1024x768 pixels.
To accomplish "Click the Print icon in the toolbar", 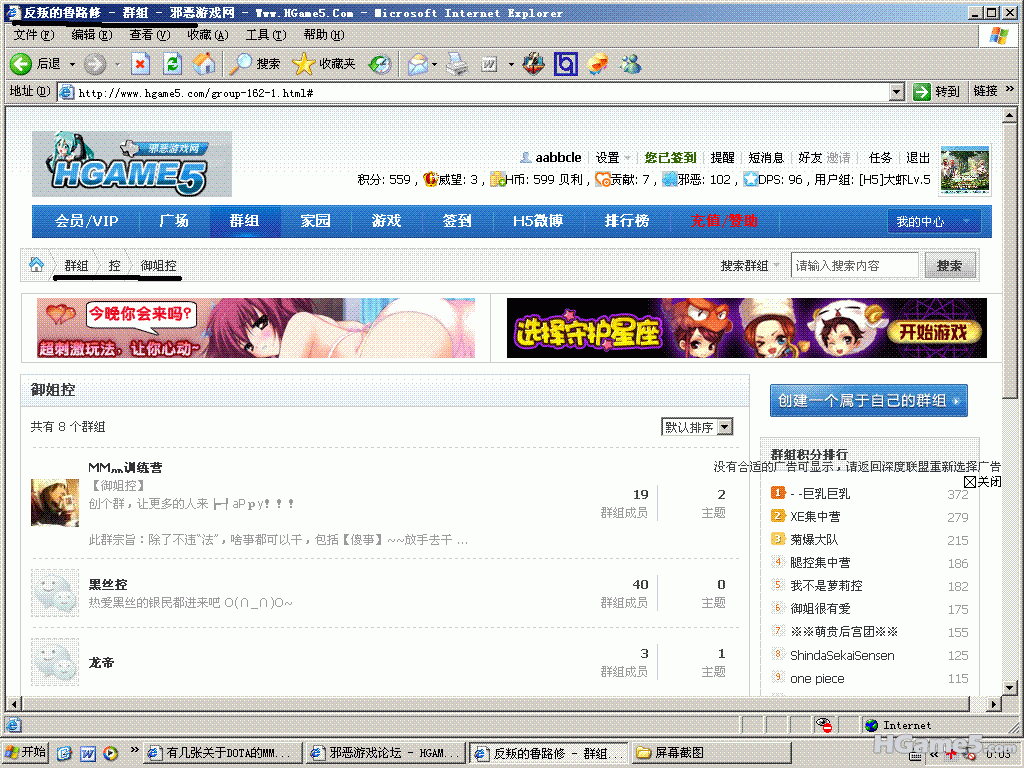I will pos(457,64).
